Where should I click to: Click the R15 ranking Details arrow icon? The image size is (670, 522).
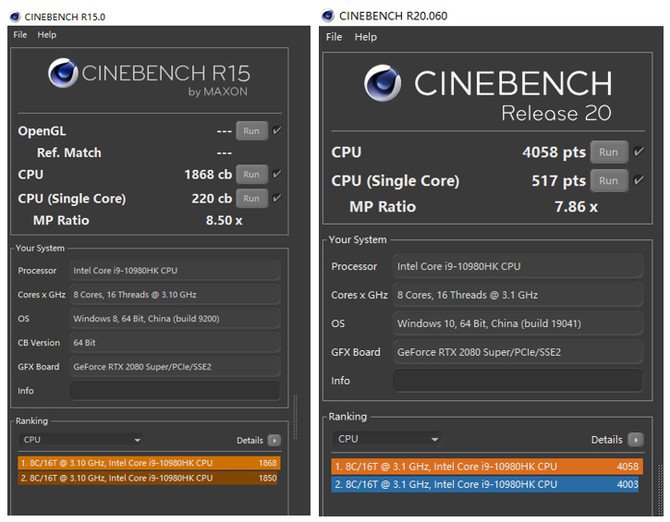point(274,440)
